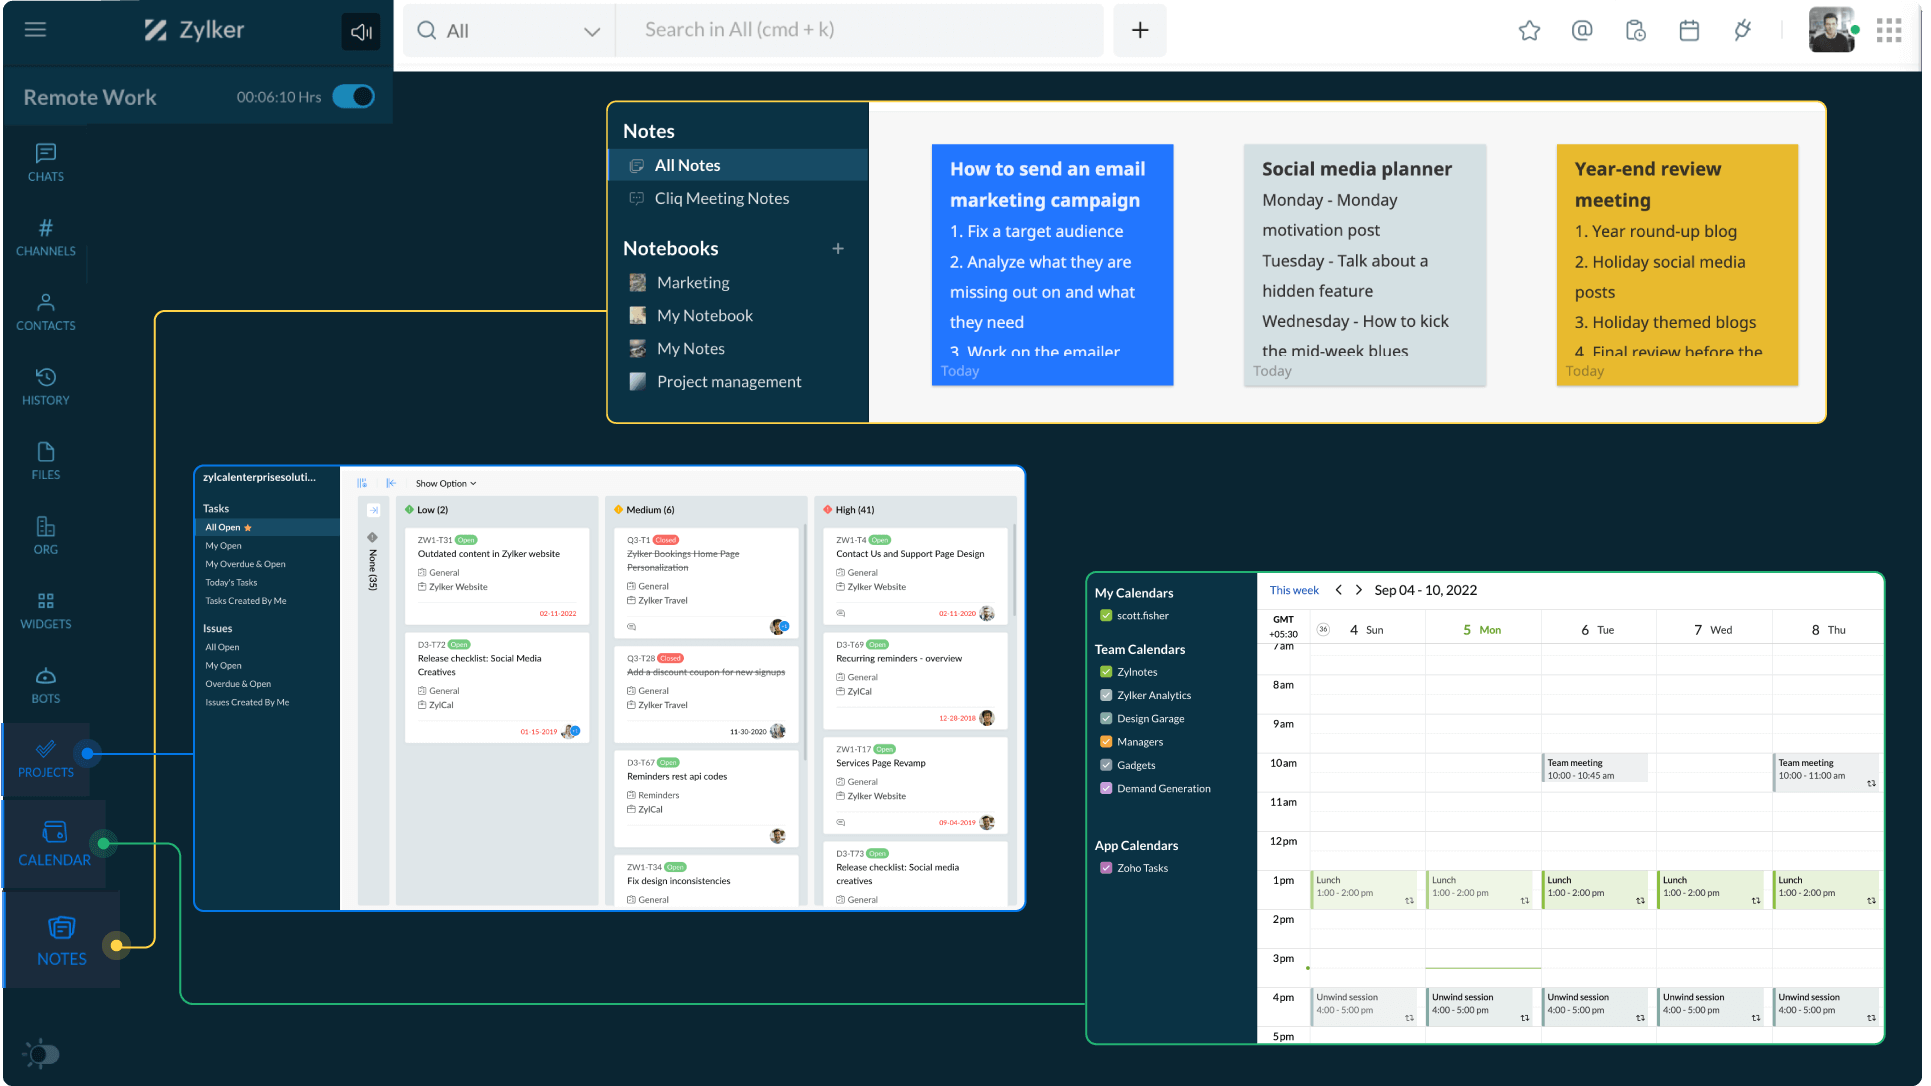The height and width of the screenshot is (1086, 1931).
Task: Click the starred messages star icon
Action: [1529, 31]
